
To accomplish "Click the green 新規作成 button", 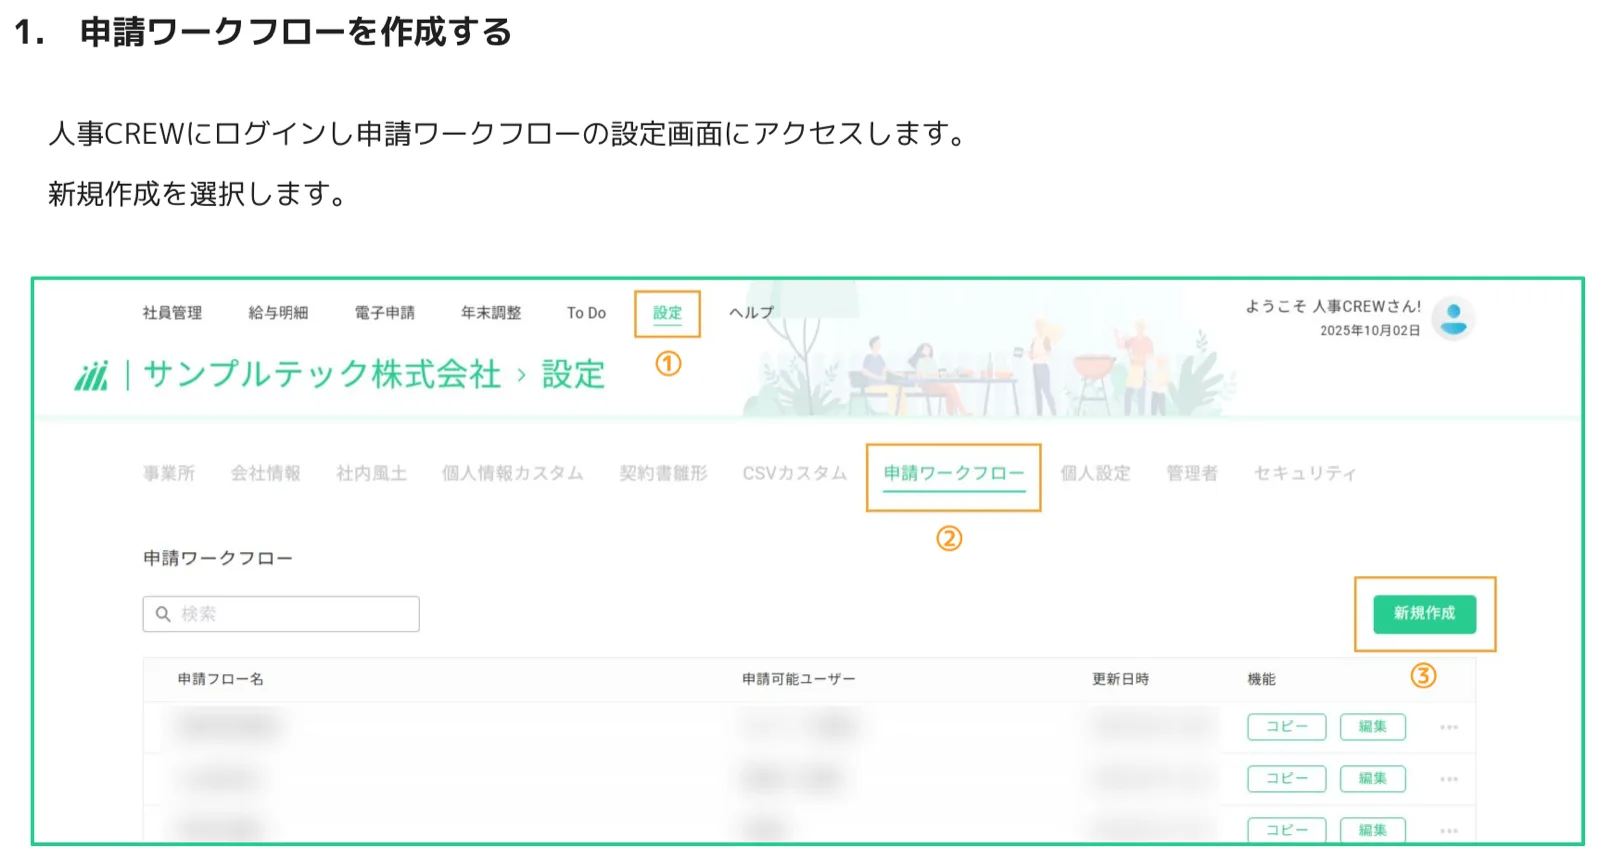I will (1424, 614).
